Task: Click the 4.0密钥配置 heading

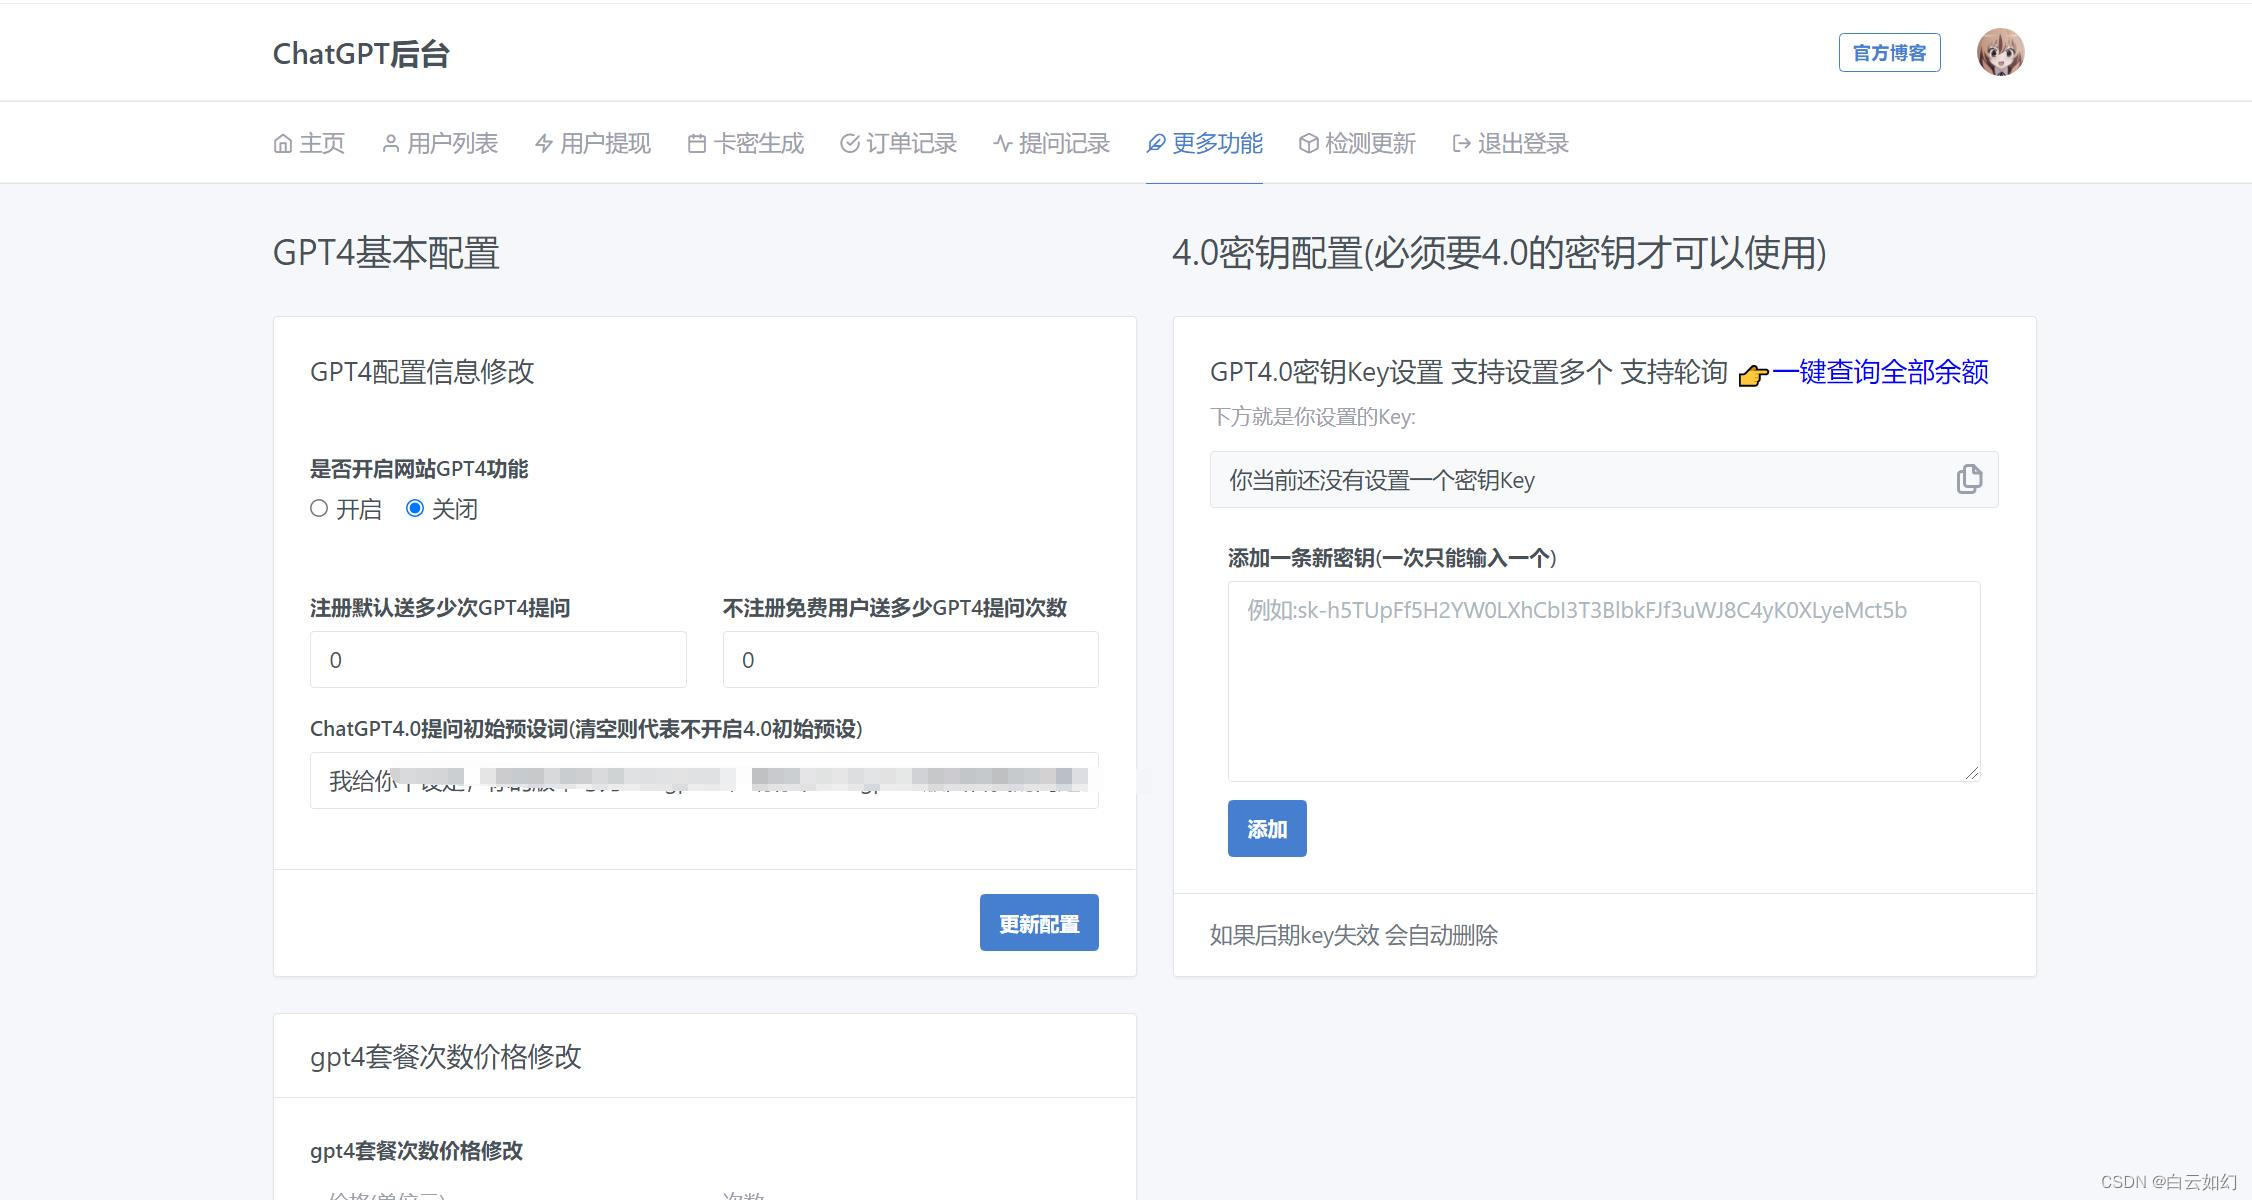Action: (x=1499, y=253)
